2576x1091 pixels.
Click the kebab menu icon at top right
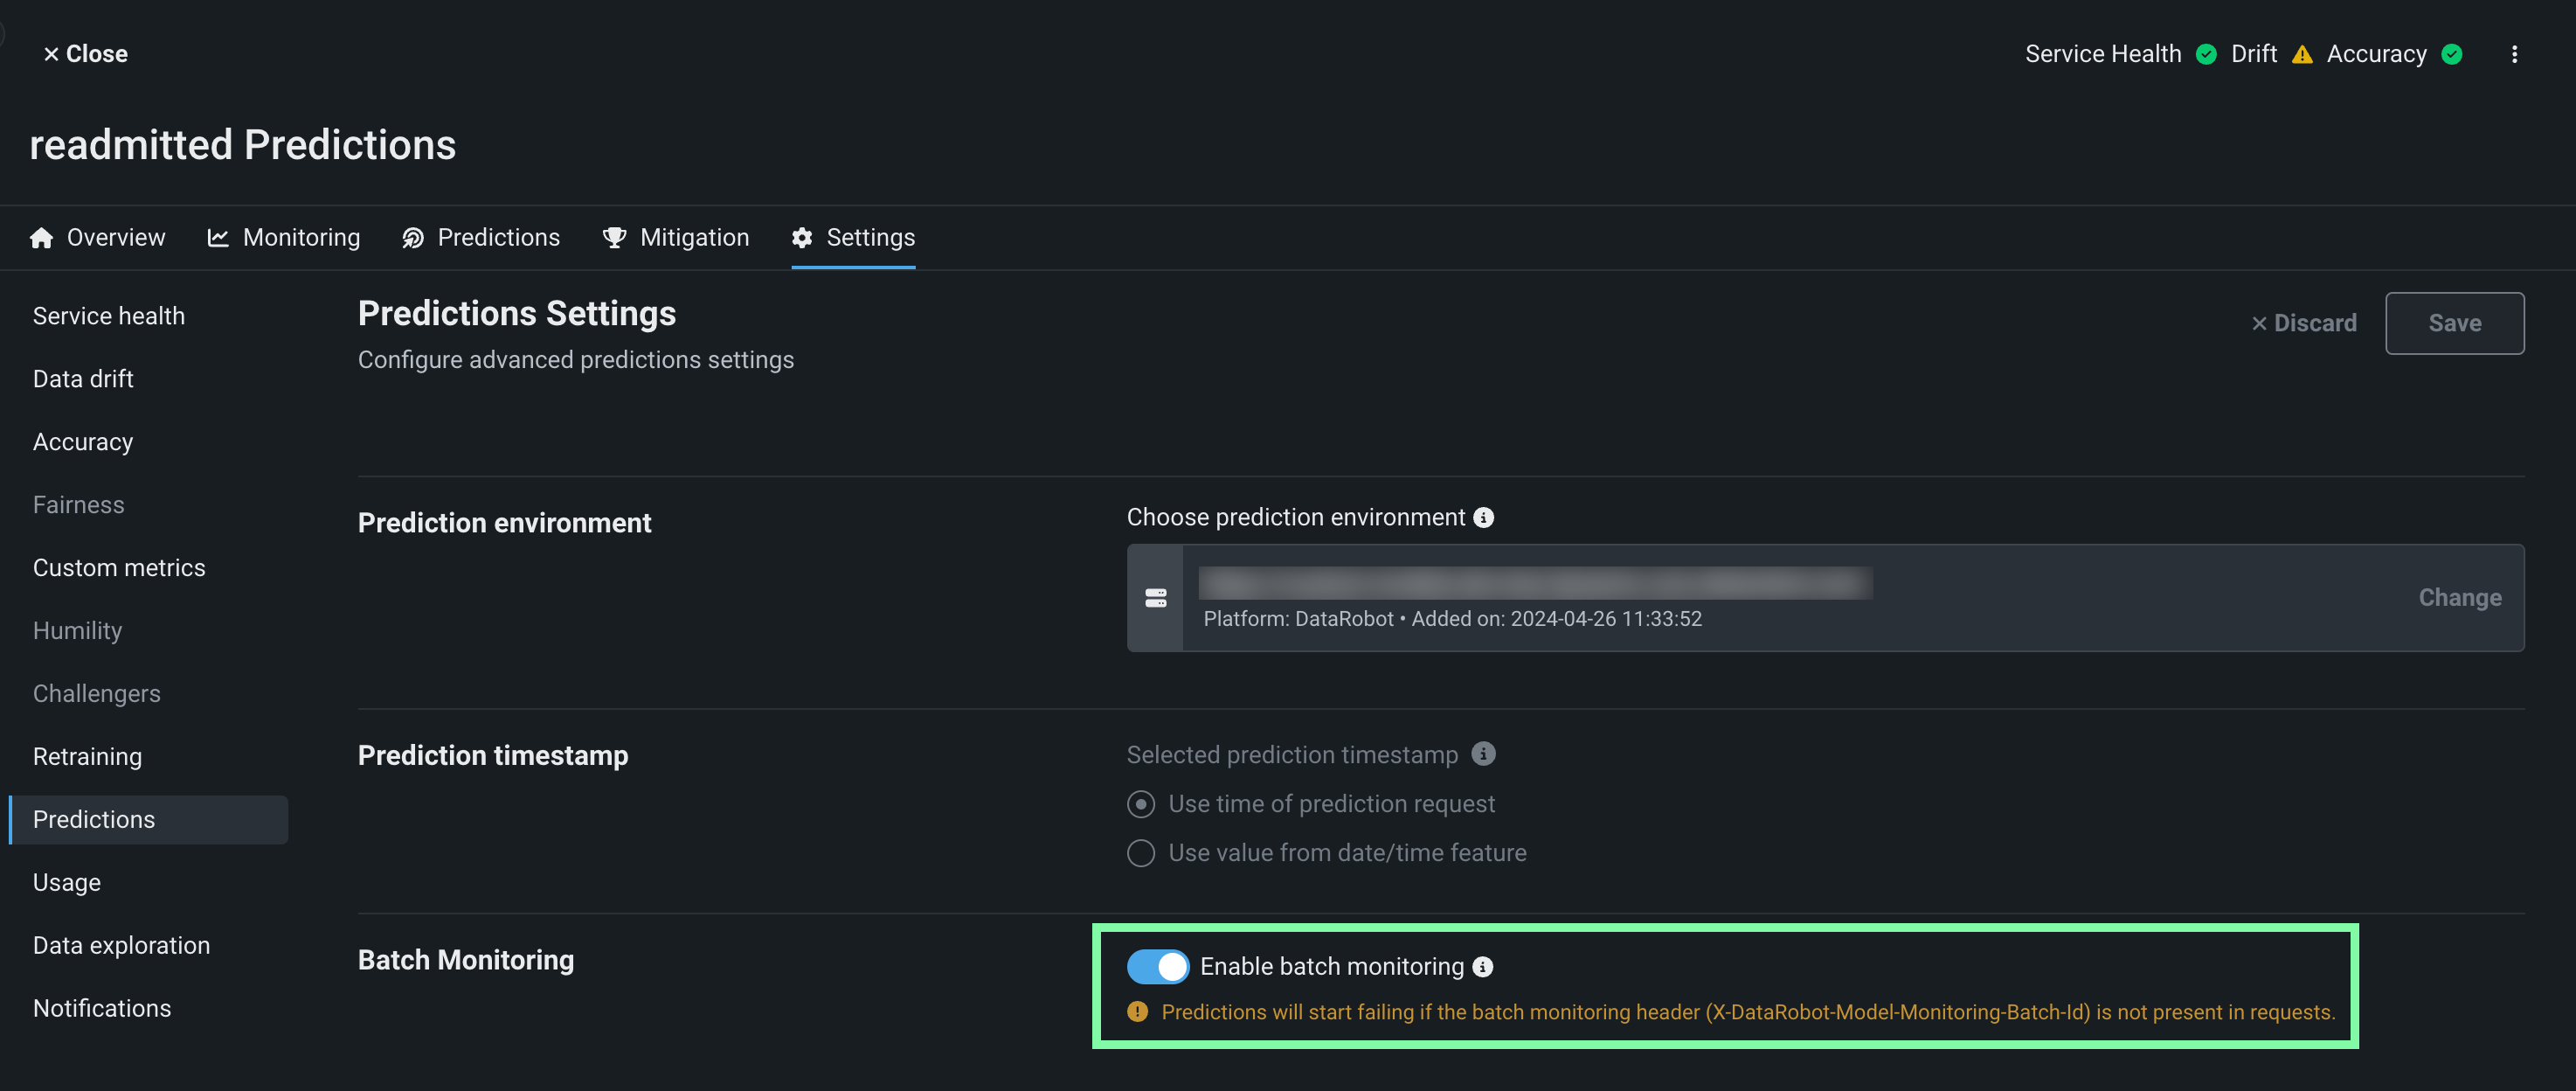(2514, 54)
